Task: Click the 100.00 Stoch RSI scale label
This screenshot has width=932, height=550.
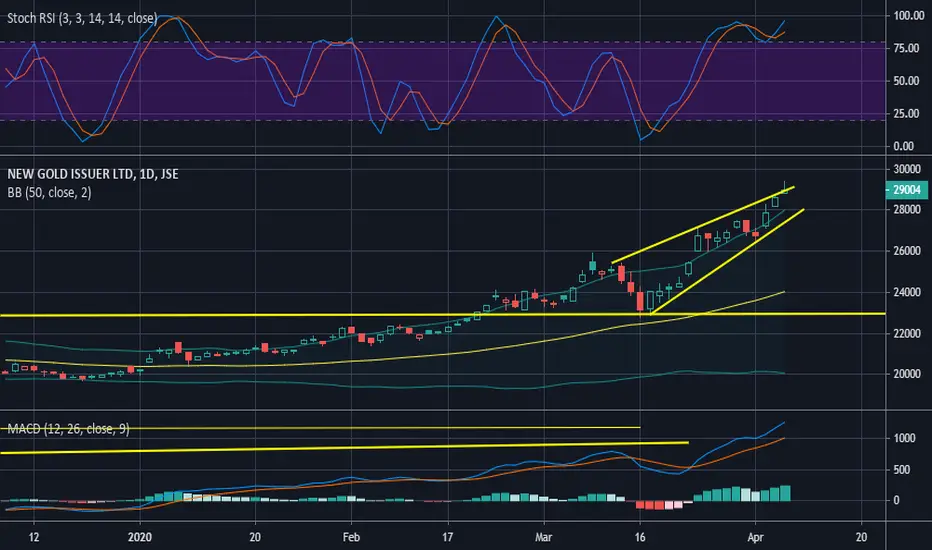Action: coord(909,16)
